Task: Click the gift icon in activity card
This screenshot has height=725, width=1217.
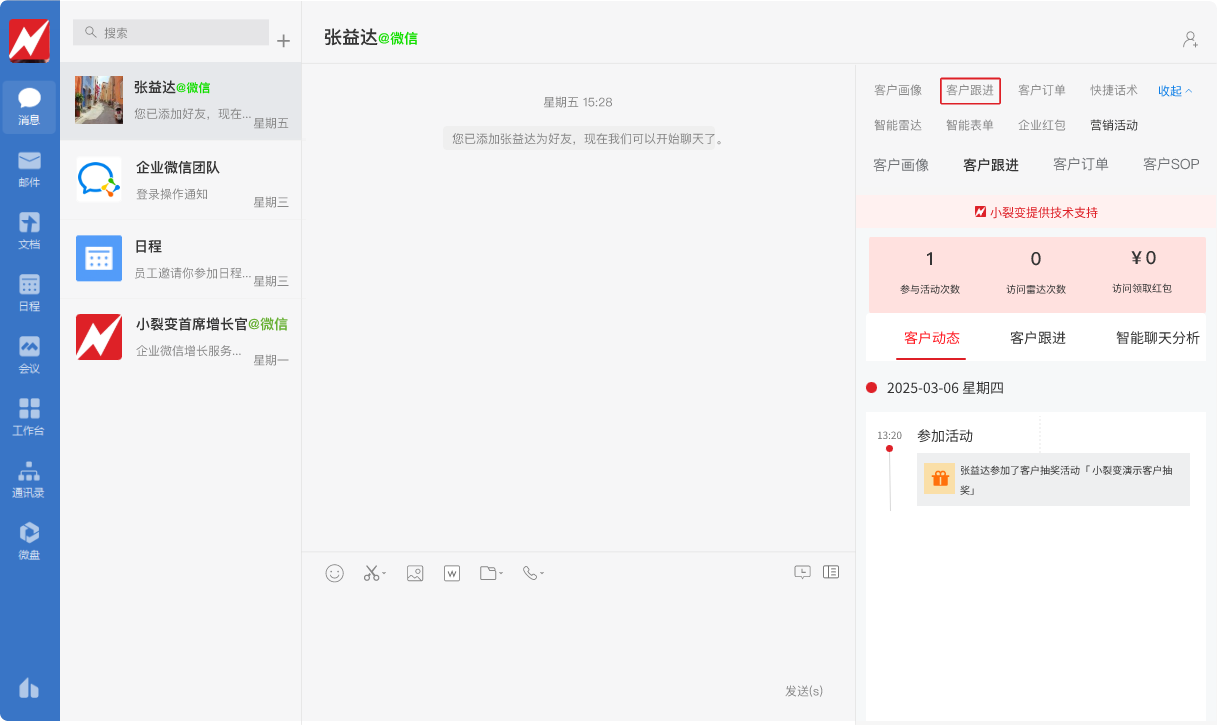Action: tap(939, 478)
